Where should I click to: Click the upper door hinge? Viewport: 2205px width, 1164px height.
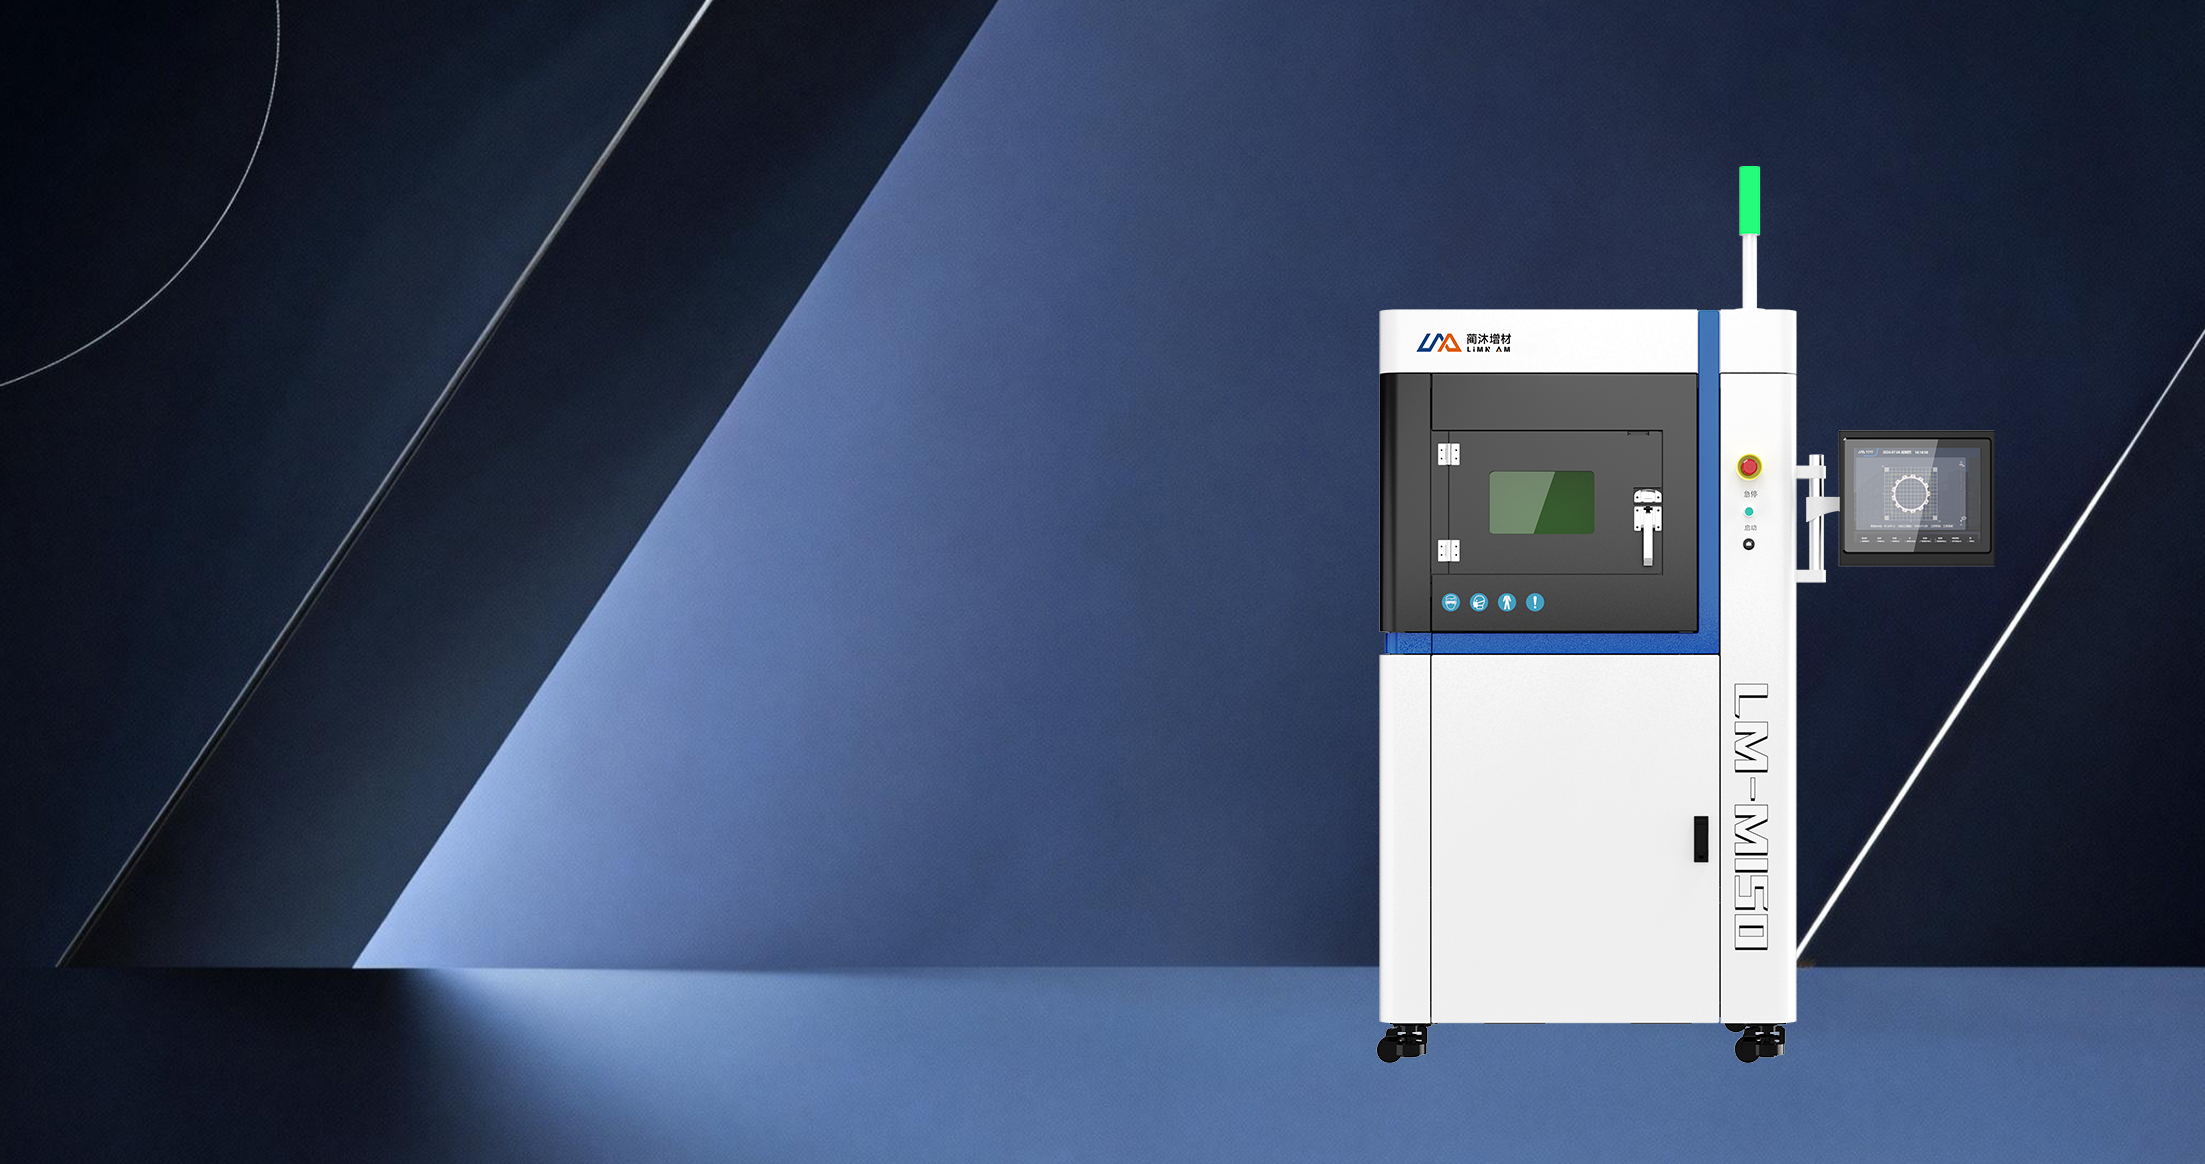[1448, 454]
